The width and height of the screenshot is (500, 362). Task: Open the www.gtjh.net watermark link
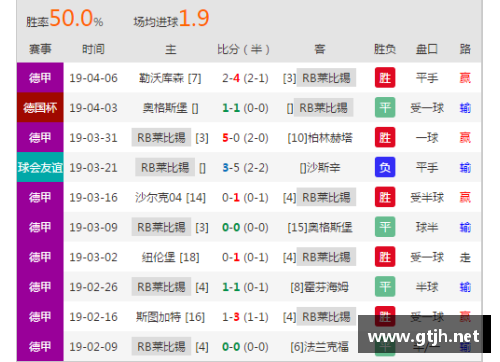[424, 337]
